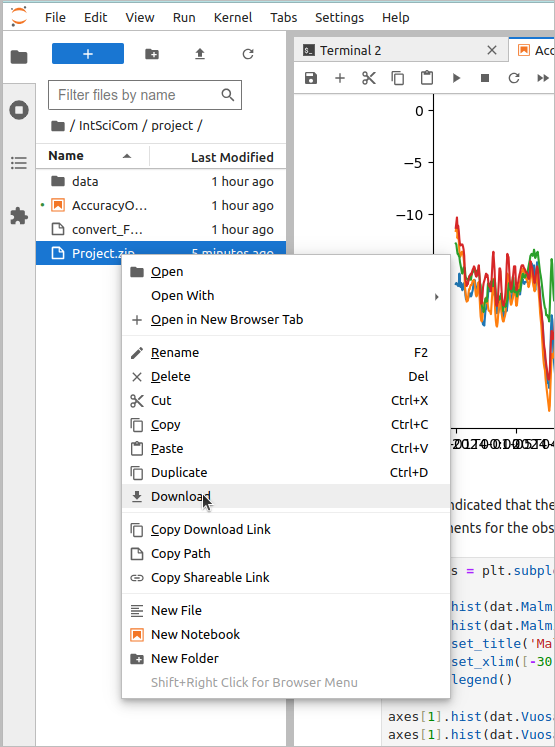Restart kernel and run all cells icon
Screen dimensions: 555x747
pos(543,78)
